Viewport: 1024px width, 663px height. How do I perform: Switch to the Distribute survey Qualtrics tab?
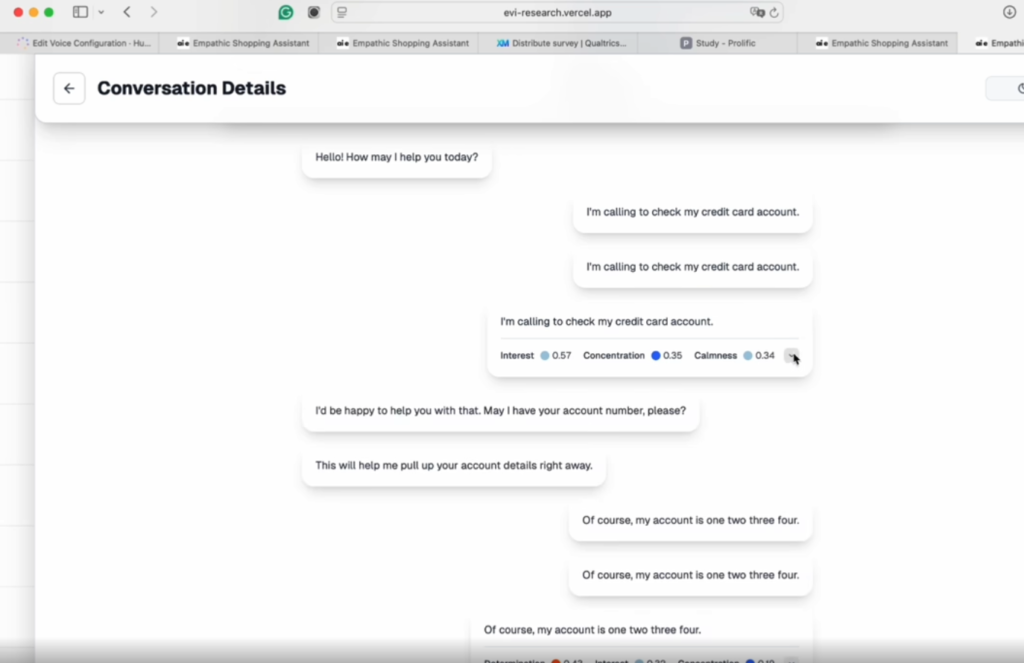(561, 43)
